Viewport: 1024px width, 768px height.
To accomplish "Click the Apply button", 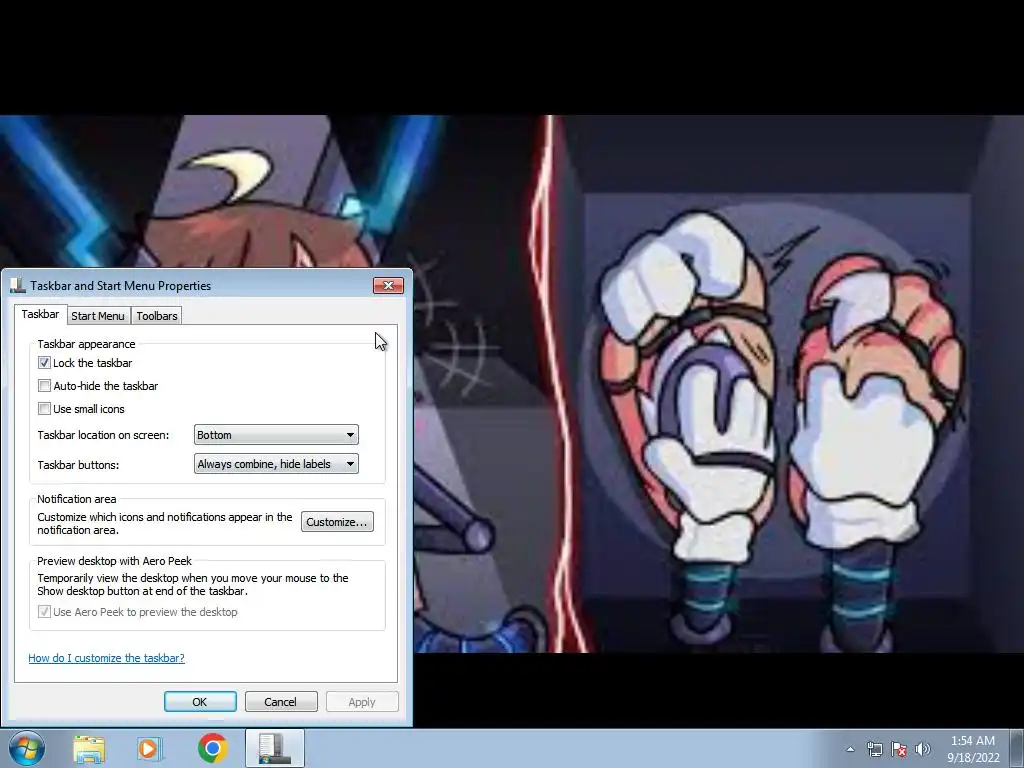I will pos(362,702).
